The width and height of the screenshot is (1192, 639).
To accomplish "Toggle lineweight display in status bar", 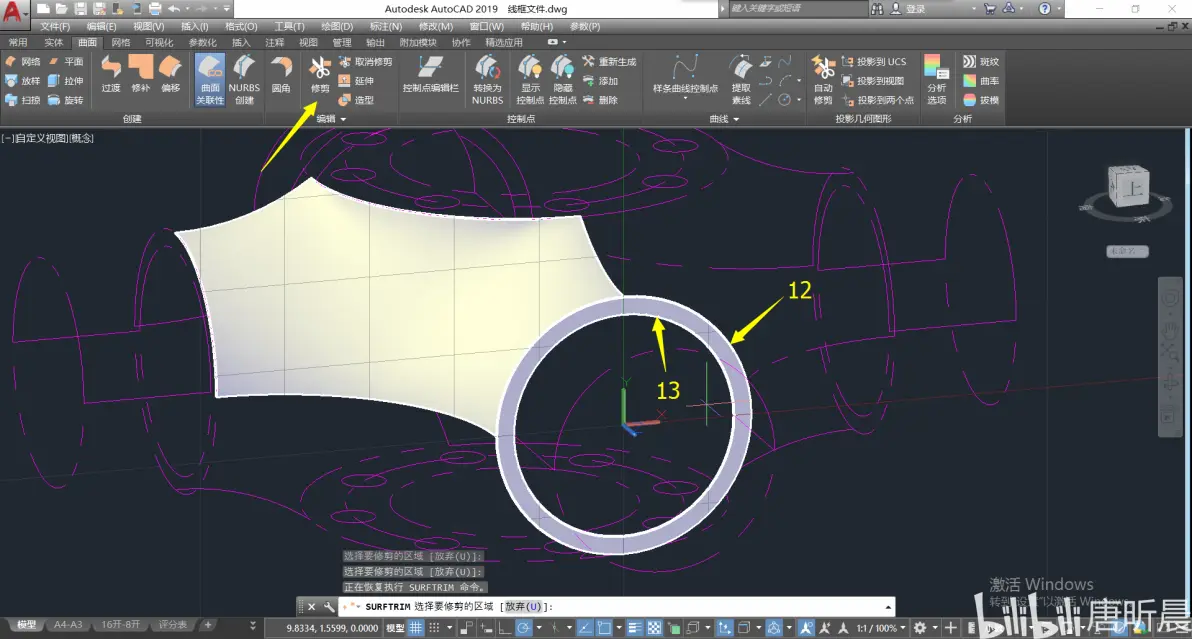I will click(635, 628).
